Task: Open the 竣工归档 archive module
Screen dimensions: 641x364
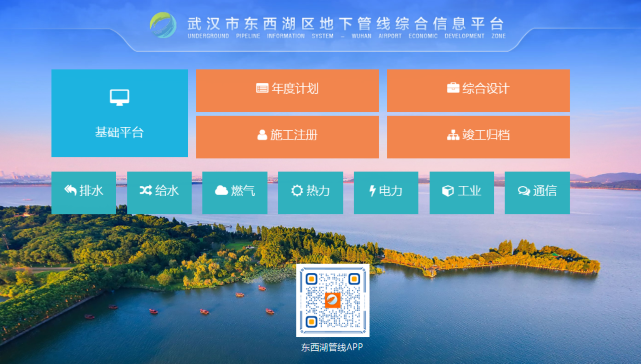Action: point(478,137)
